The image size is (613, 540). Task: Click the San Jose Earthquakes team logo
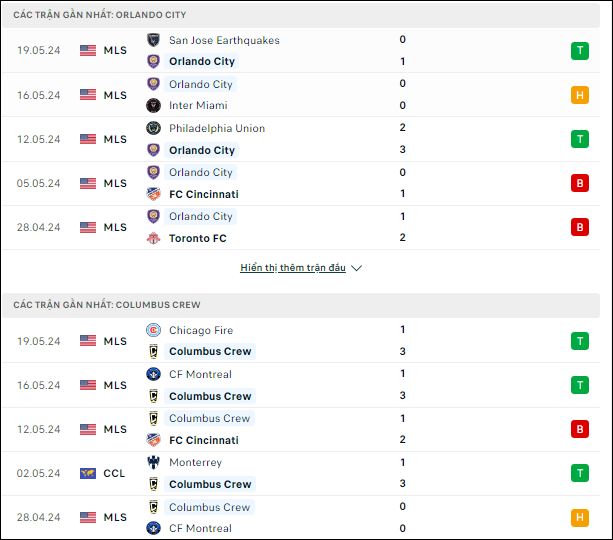[153, 40]
